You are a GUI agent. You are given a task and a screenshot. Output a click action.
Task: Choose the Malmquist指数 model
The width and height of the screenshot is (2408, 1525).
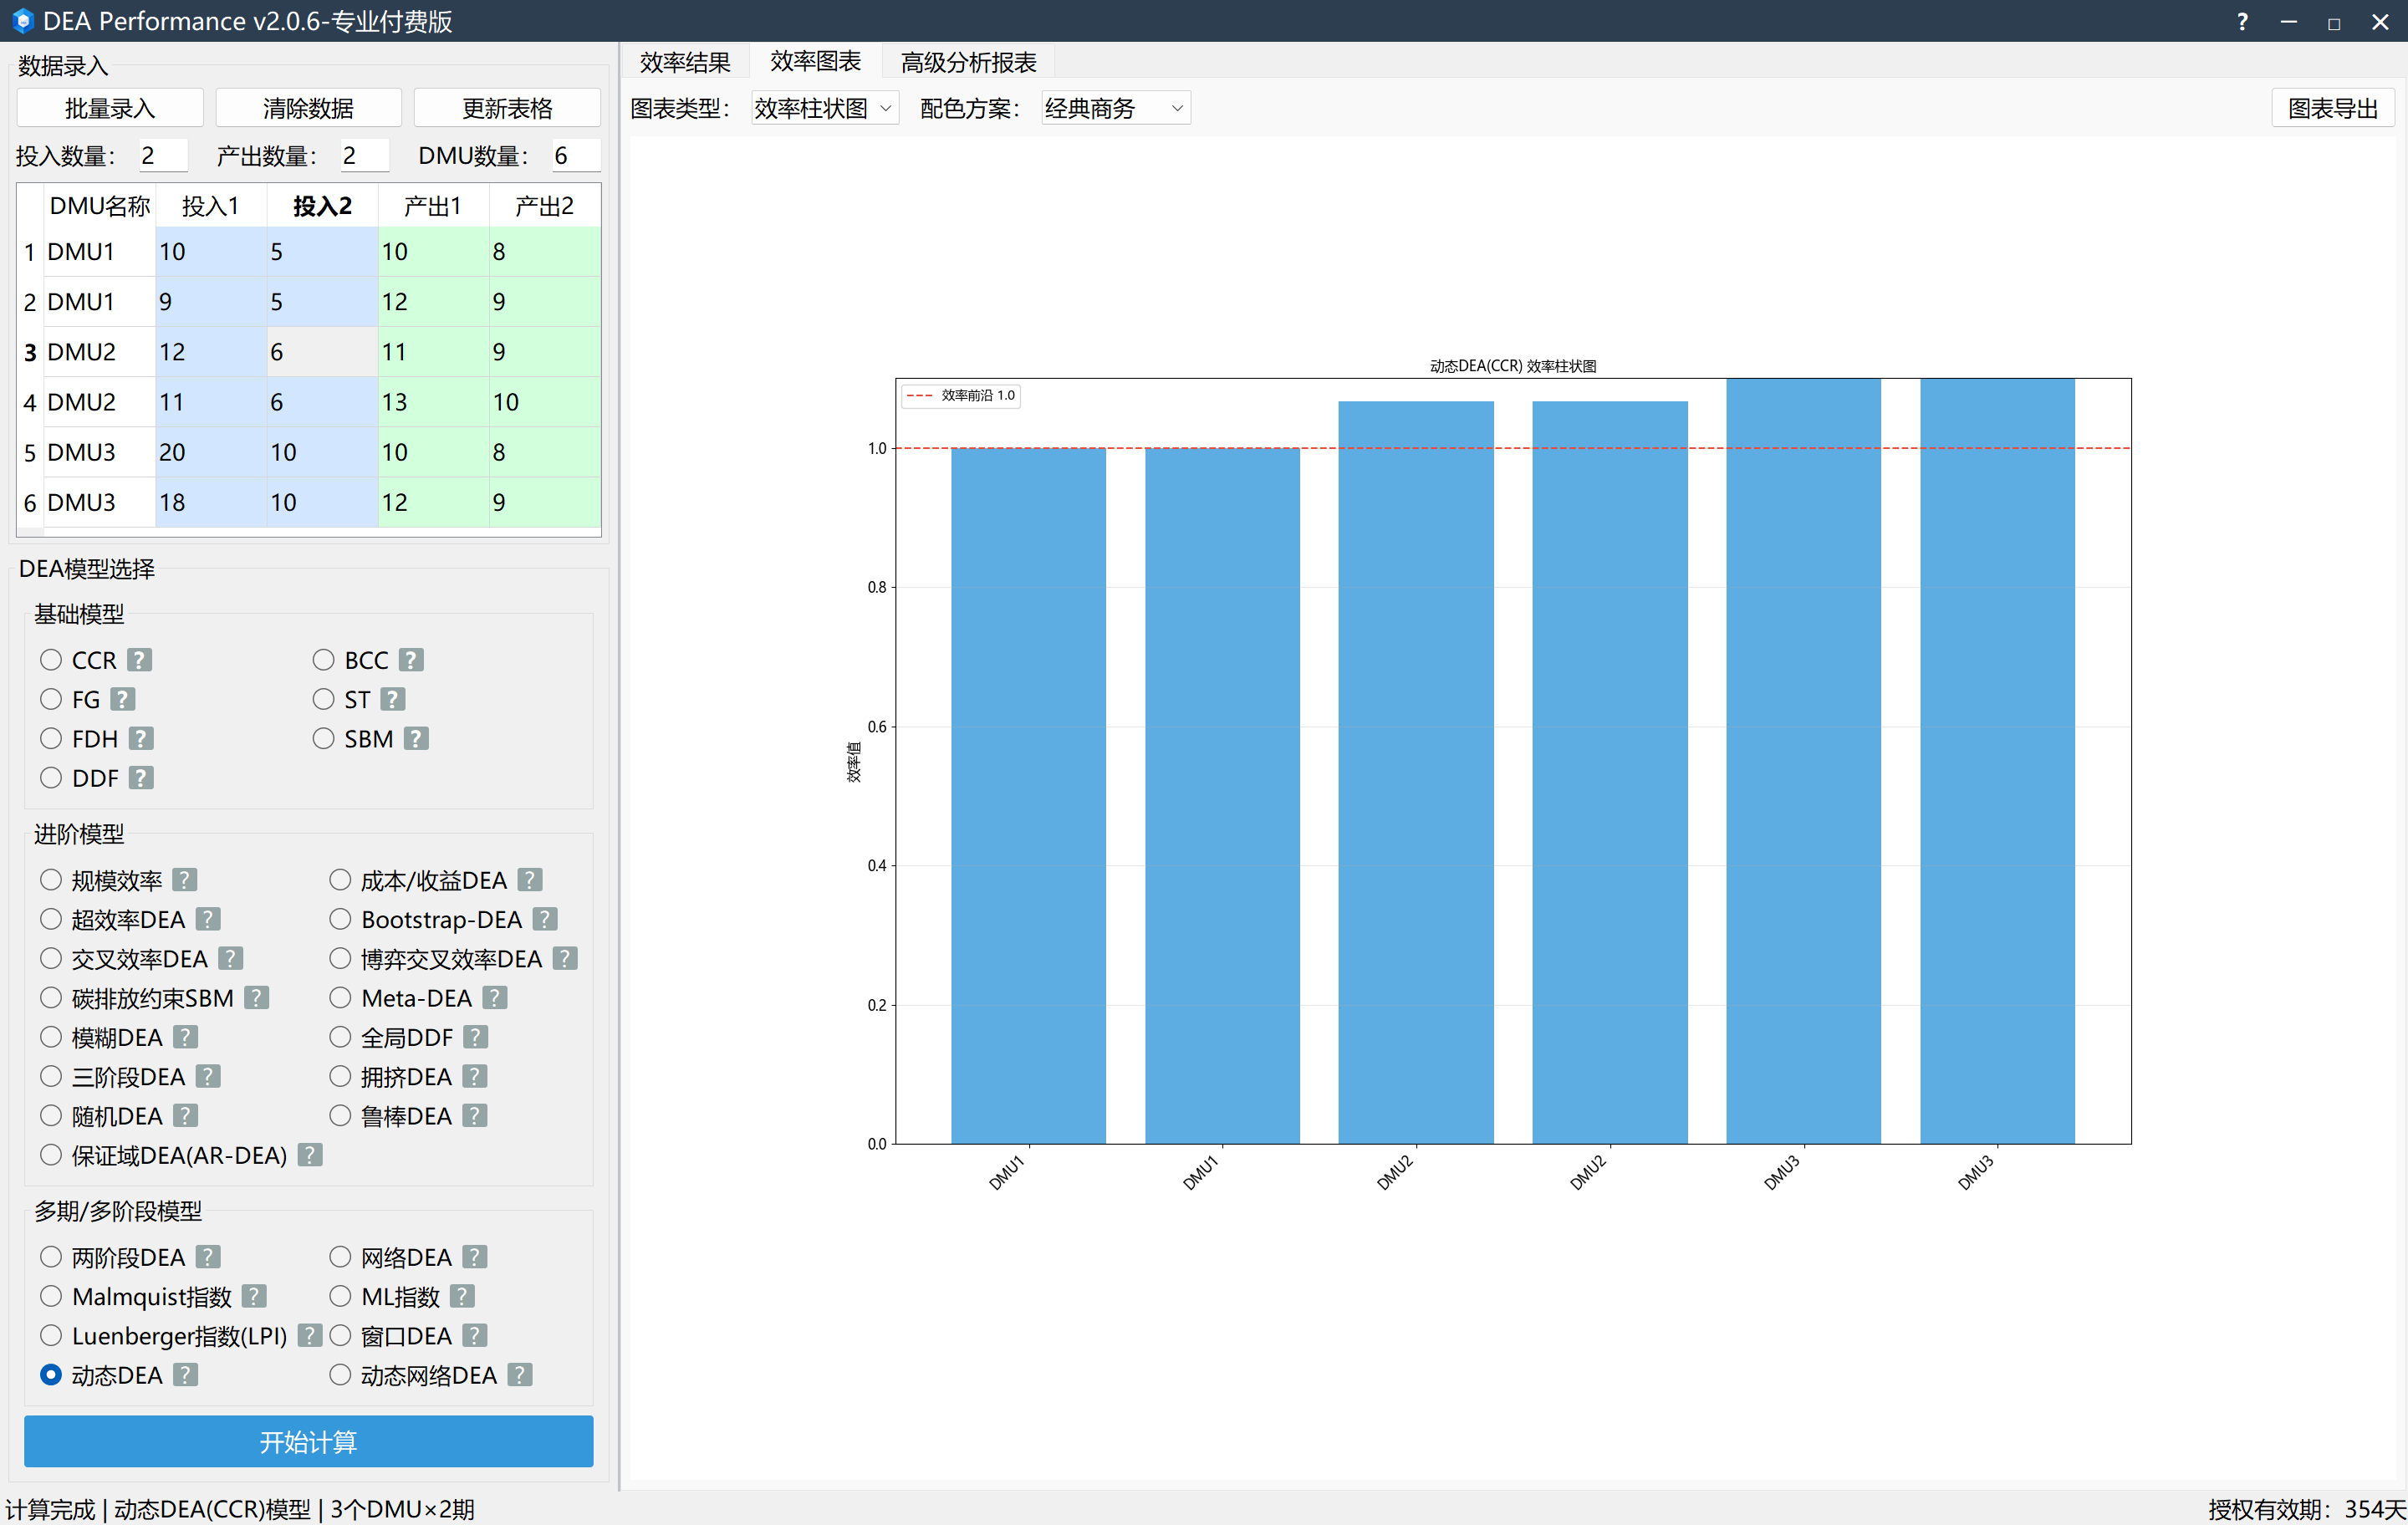(x=51, y=1296)
